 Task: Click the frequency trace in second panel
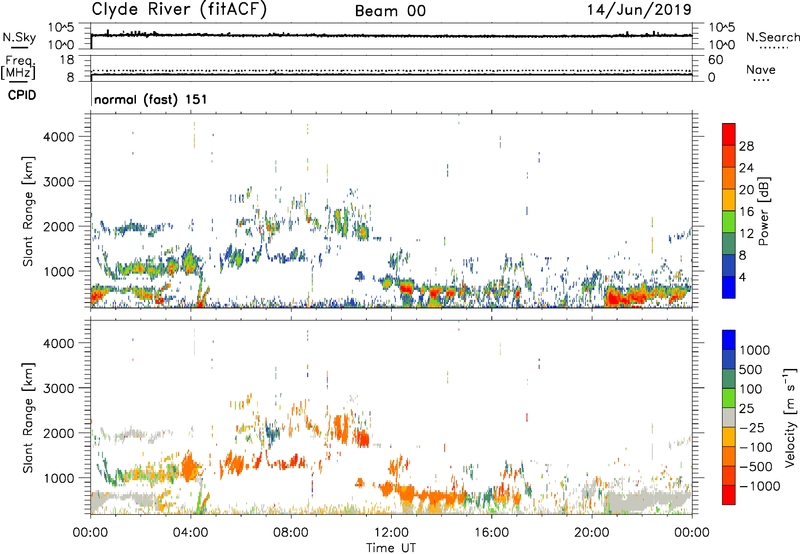(391, 74)
